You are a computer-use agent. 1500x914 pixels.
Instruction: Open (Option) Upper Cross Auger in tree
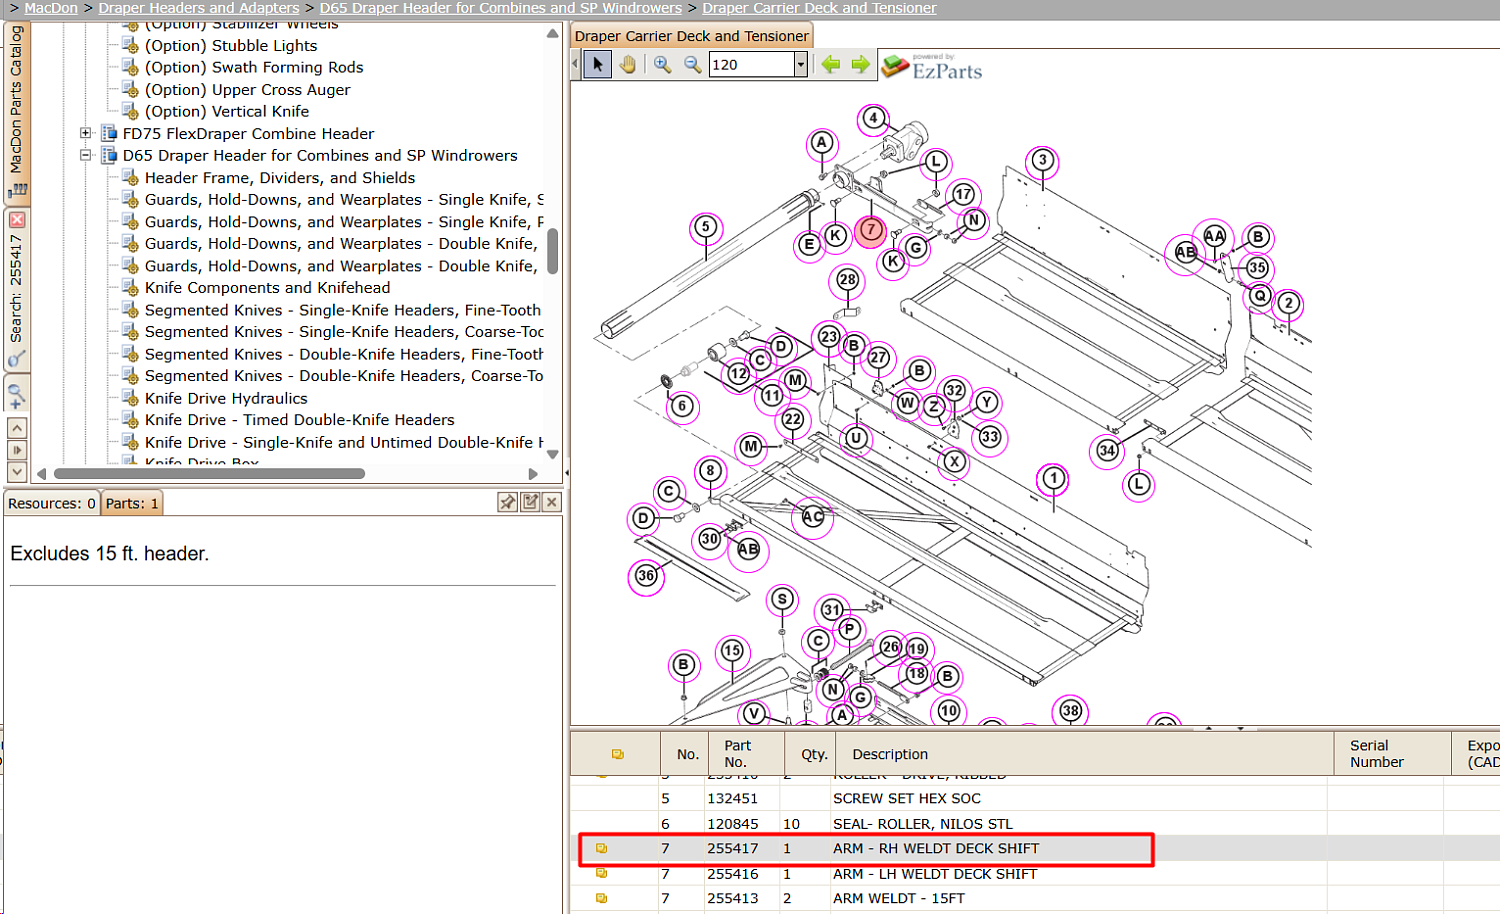248,90
